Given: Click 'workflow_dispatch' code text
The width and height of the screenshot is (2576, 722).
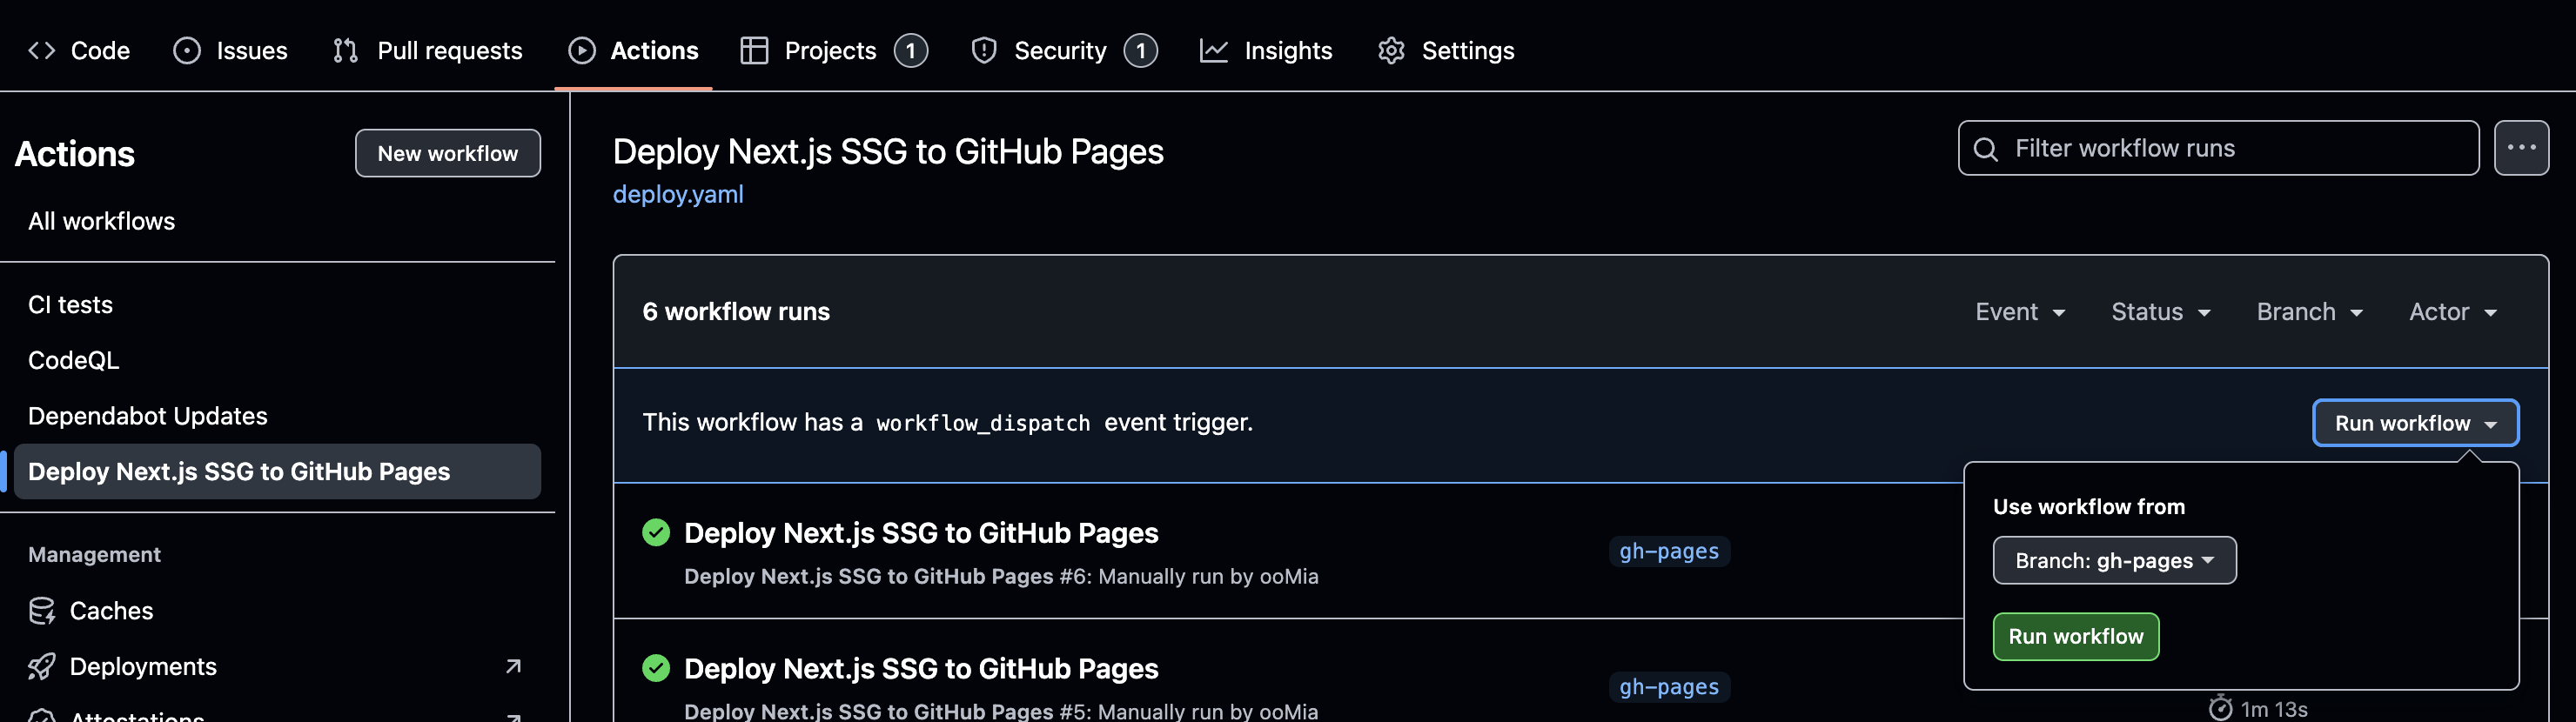Looking at the screenshot, I should [983, 423].
